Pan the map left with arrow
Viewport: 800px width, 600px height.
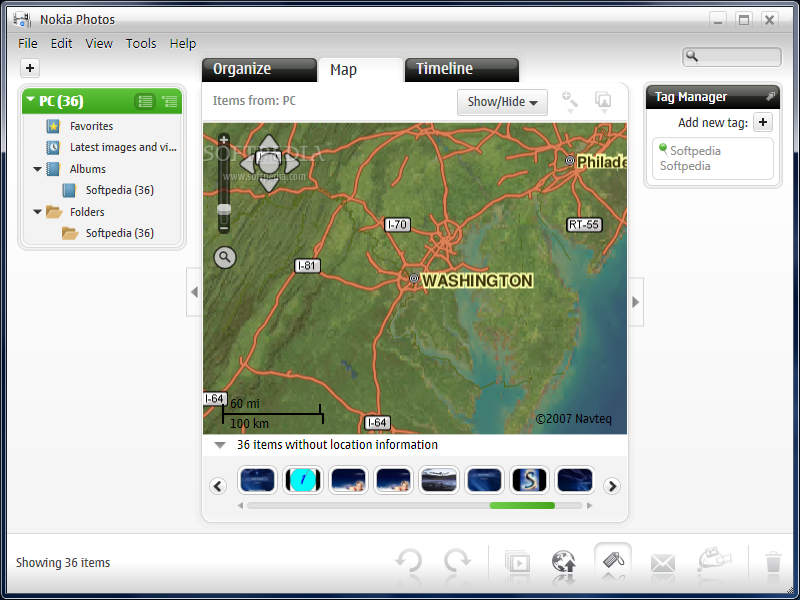tap(247, 163)
